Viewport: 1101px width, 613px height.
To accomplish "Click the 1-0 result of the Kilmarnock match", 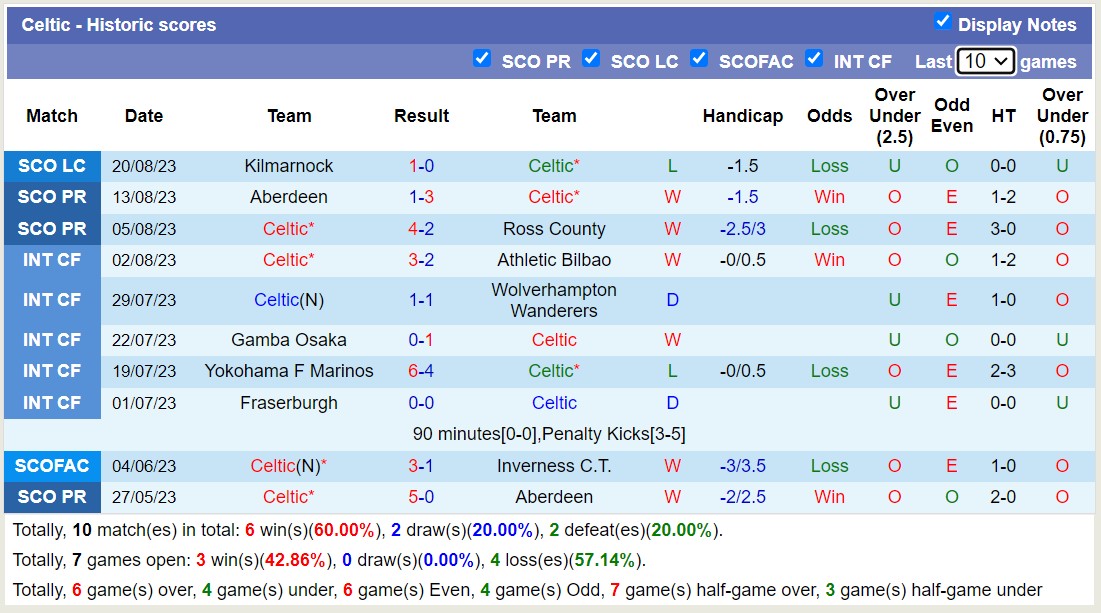I will 421,166.
